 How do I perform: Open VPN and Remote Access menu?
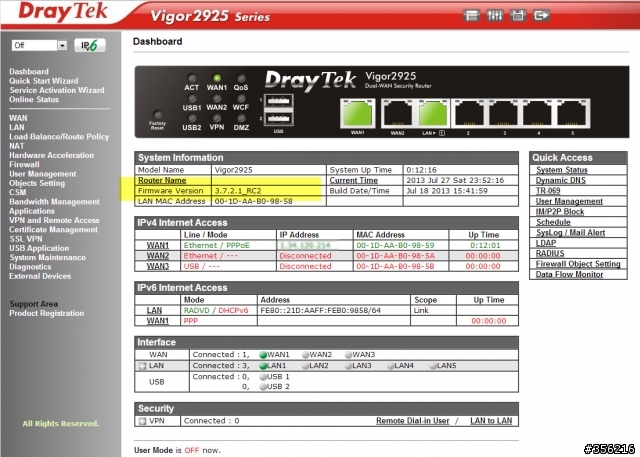(x=54, y=220)
